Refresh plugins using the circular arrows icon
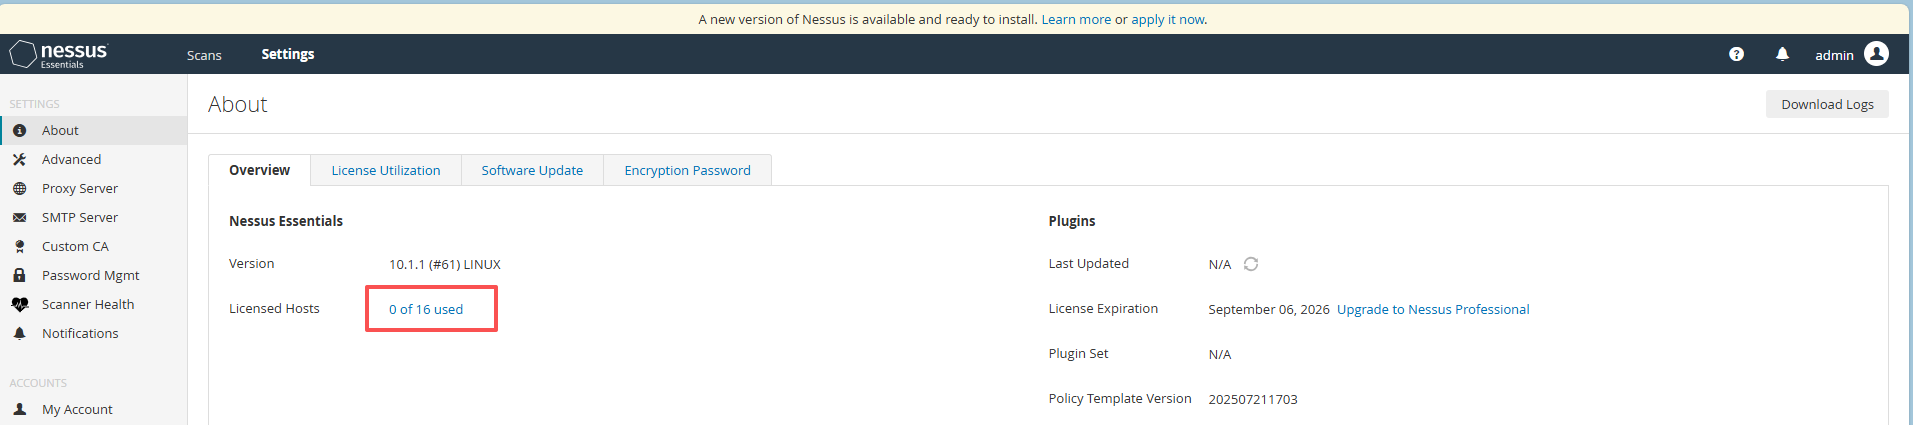The height and width of the screenshot is (425, 1913). pyautogui.click(x=1251, y=264)
